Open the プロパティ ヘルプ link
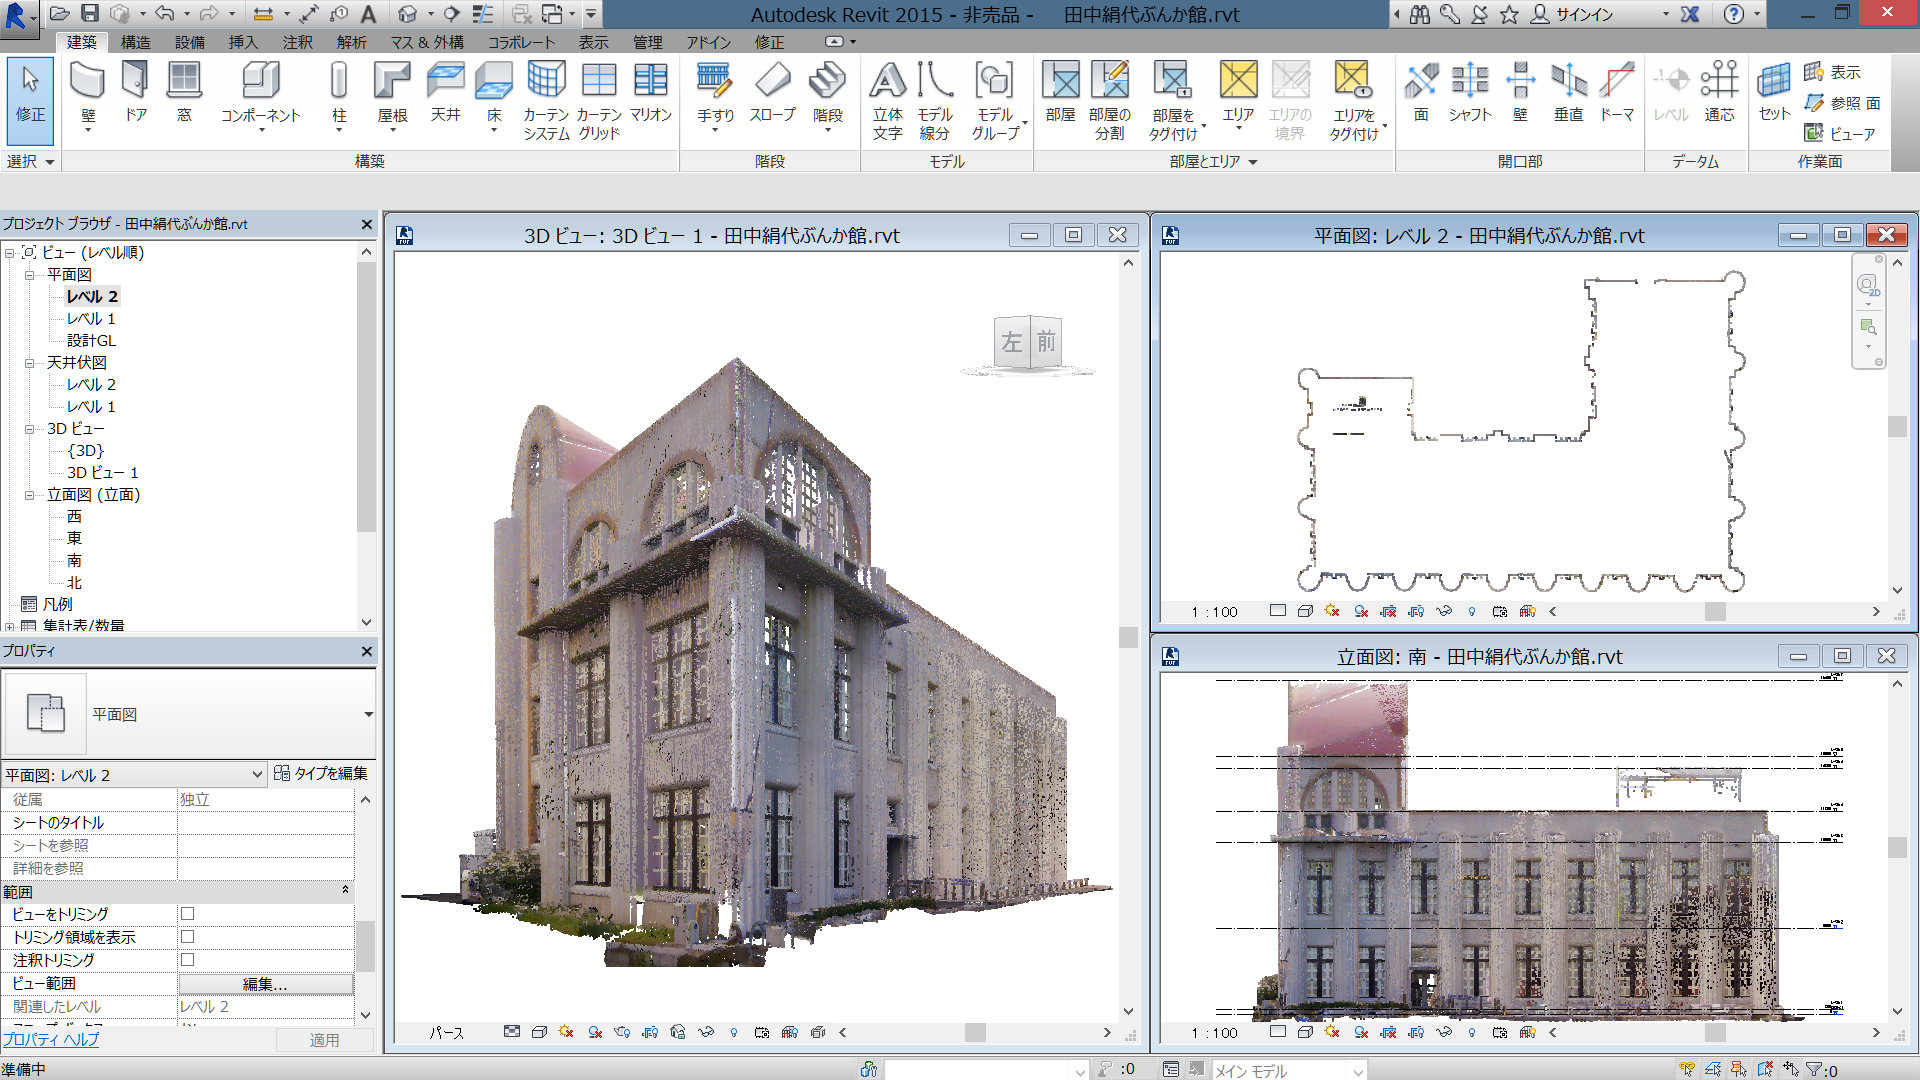Image resolution: width=1920 pixels, height=1080 pixels. point(51,1040)
